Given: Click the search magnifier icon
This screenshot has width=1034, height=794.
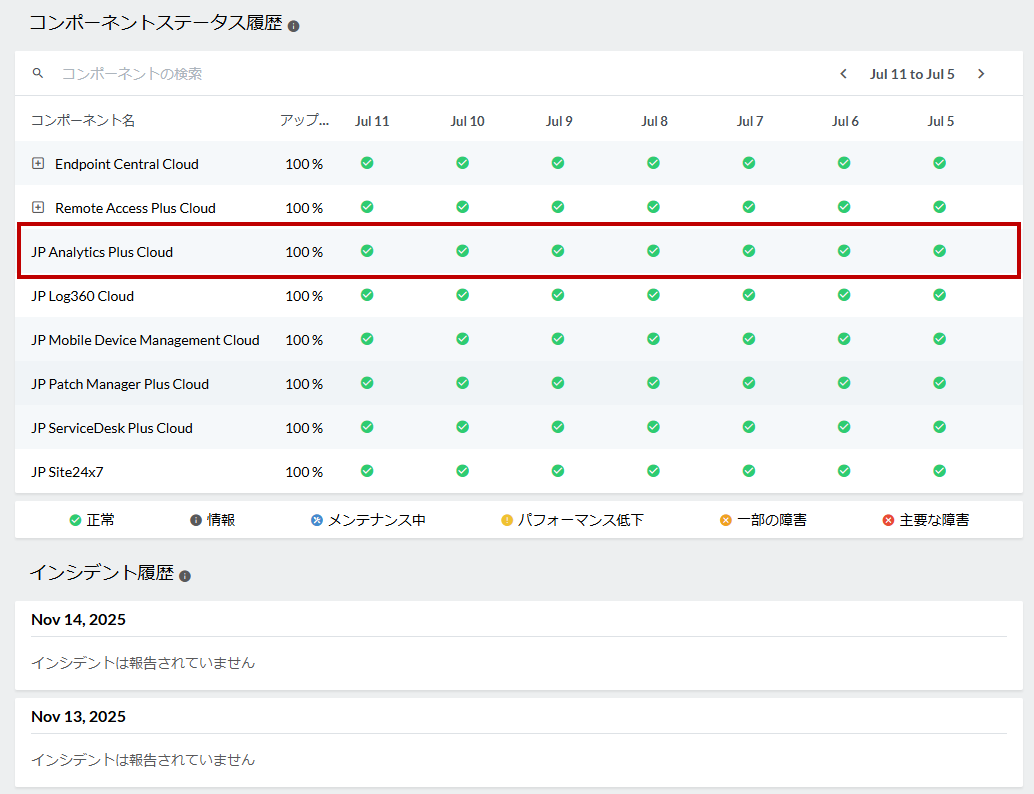Looking at the screenshot, I should (x=38, y=73).
